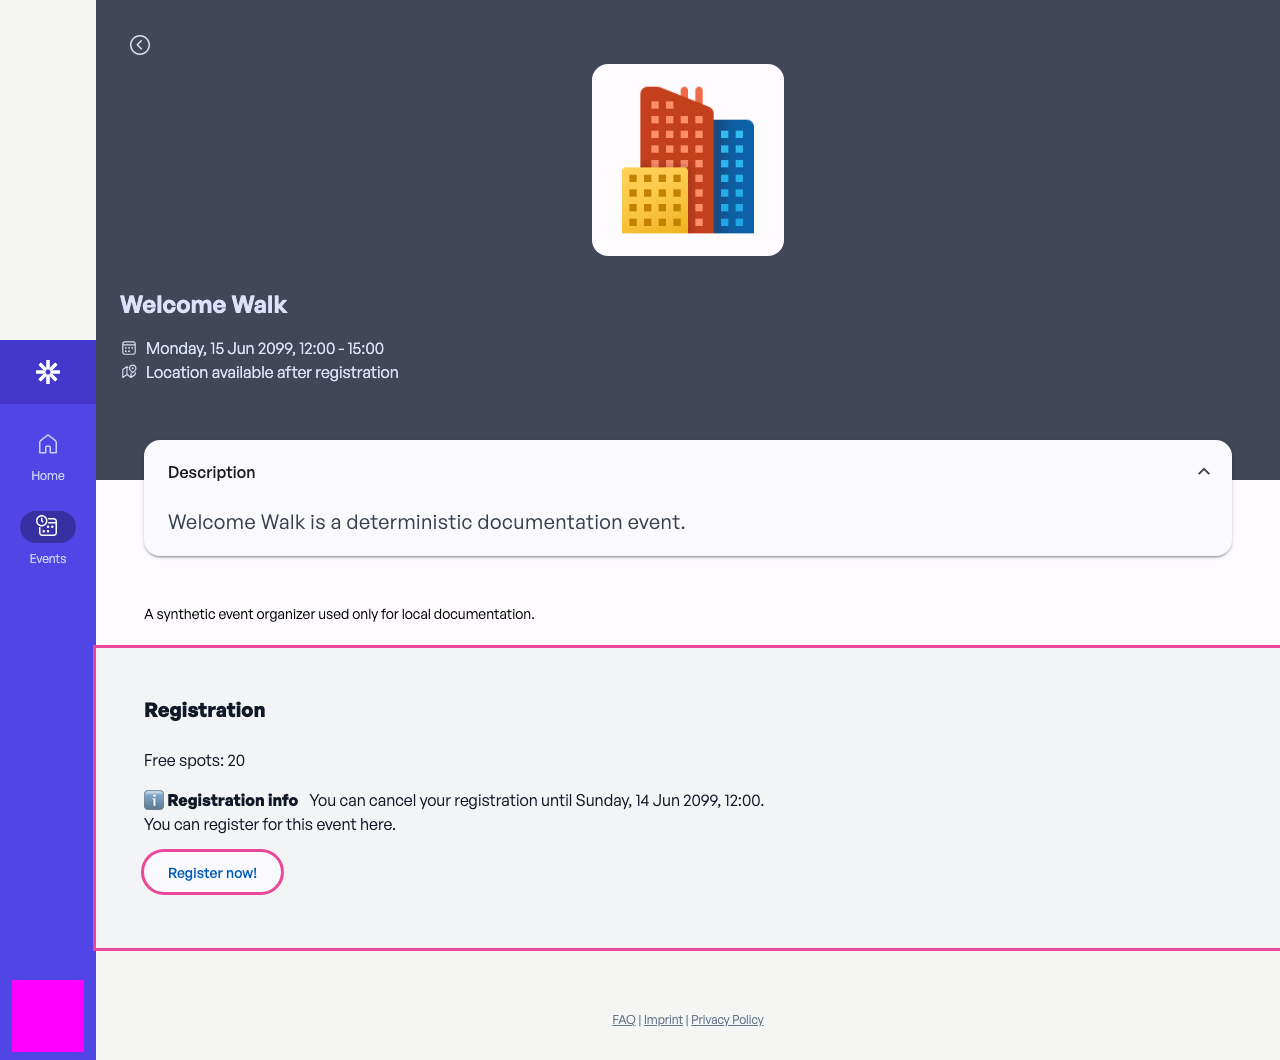Screen dimensions: 1280x1060
Task: Click the Home label in the side navigation
Action: click(48, 476)
